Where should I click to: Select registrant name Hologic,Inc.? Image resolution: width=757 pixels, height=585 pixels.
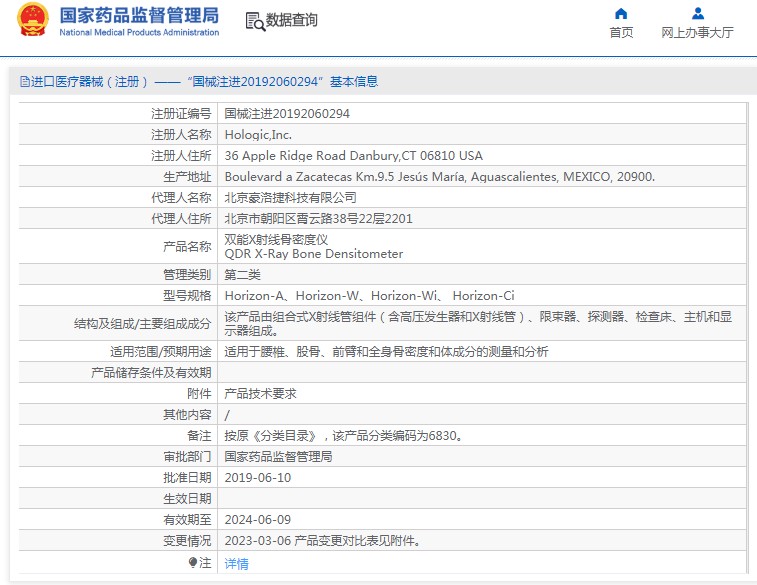(x=258, y=135)
